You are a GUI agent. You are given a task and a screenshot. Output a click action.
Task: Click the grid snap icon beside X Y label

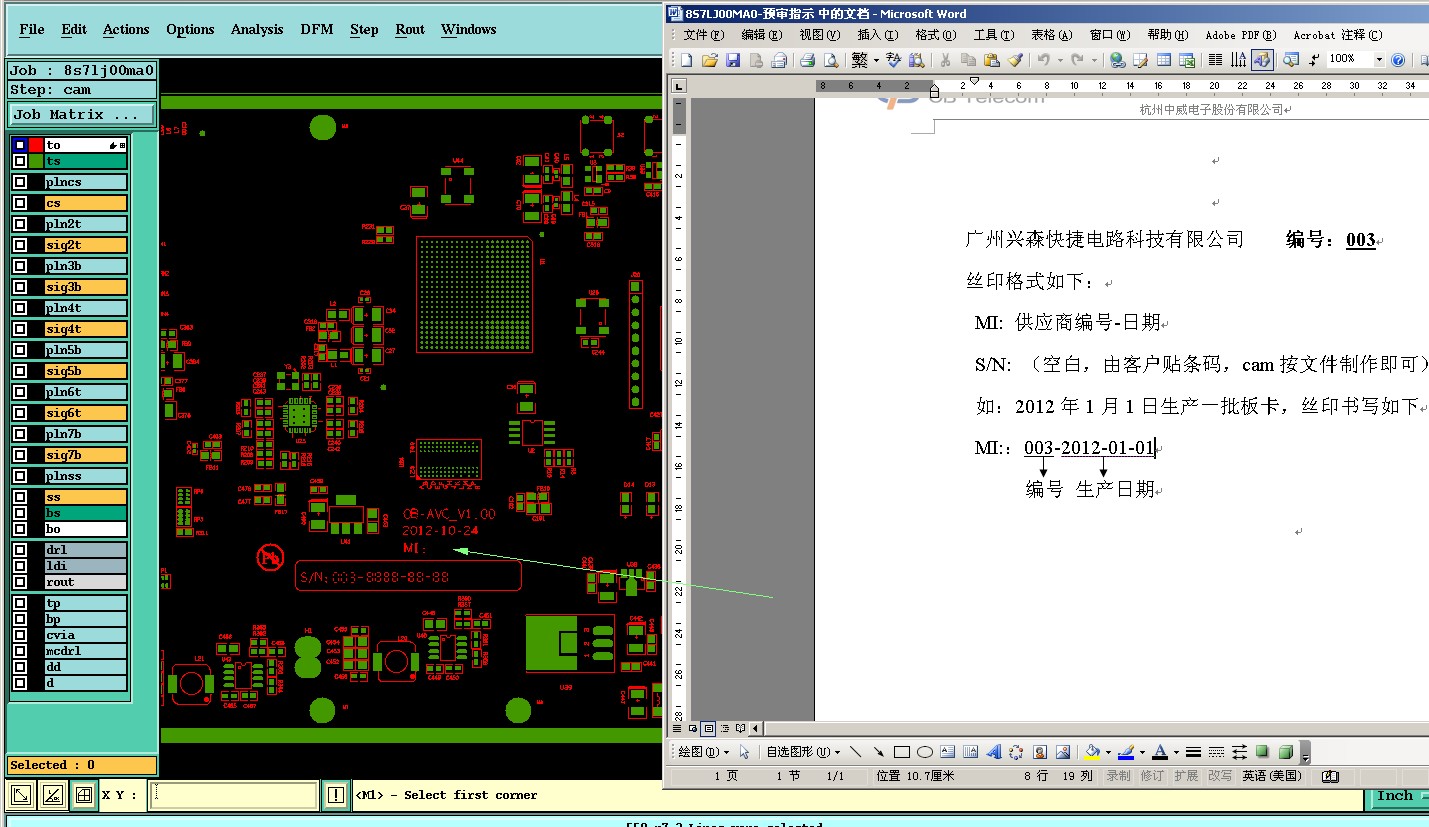(x=84, y=795)
